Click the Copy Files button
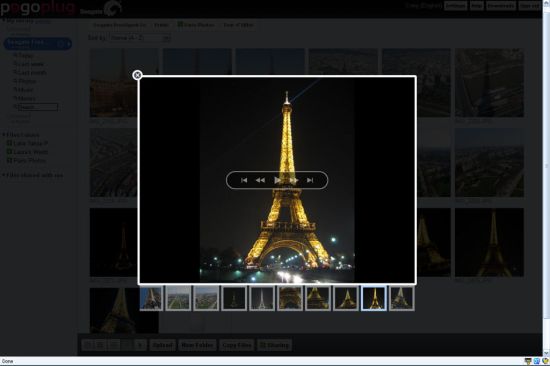This screenshot has width=550, height=366. (x=237, y=345)
